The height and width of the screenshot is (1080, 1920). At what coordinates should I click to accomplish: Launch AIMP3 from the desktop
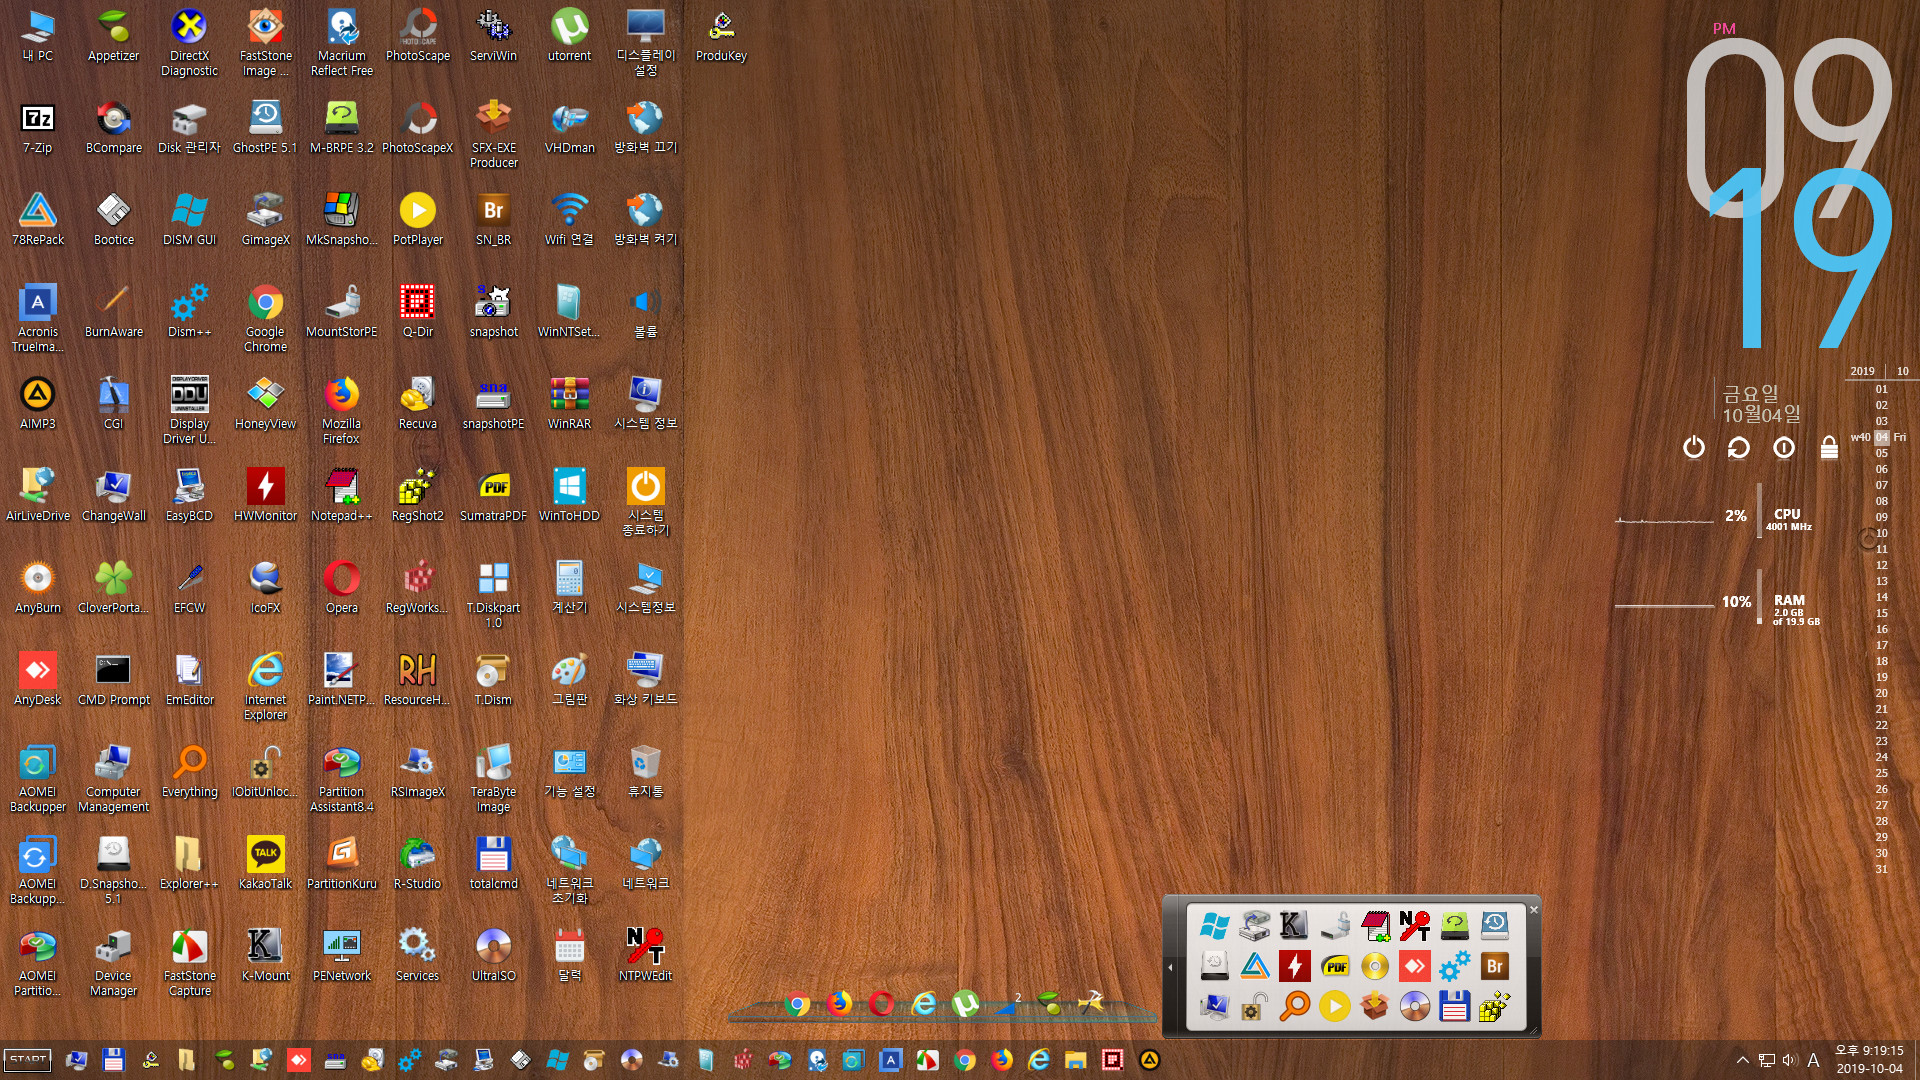tap(38, 404)
